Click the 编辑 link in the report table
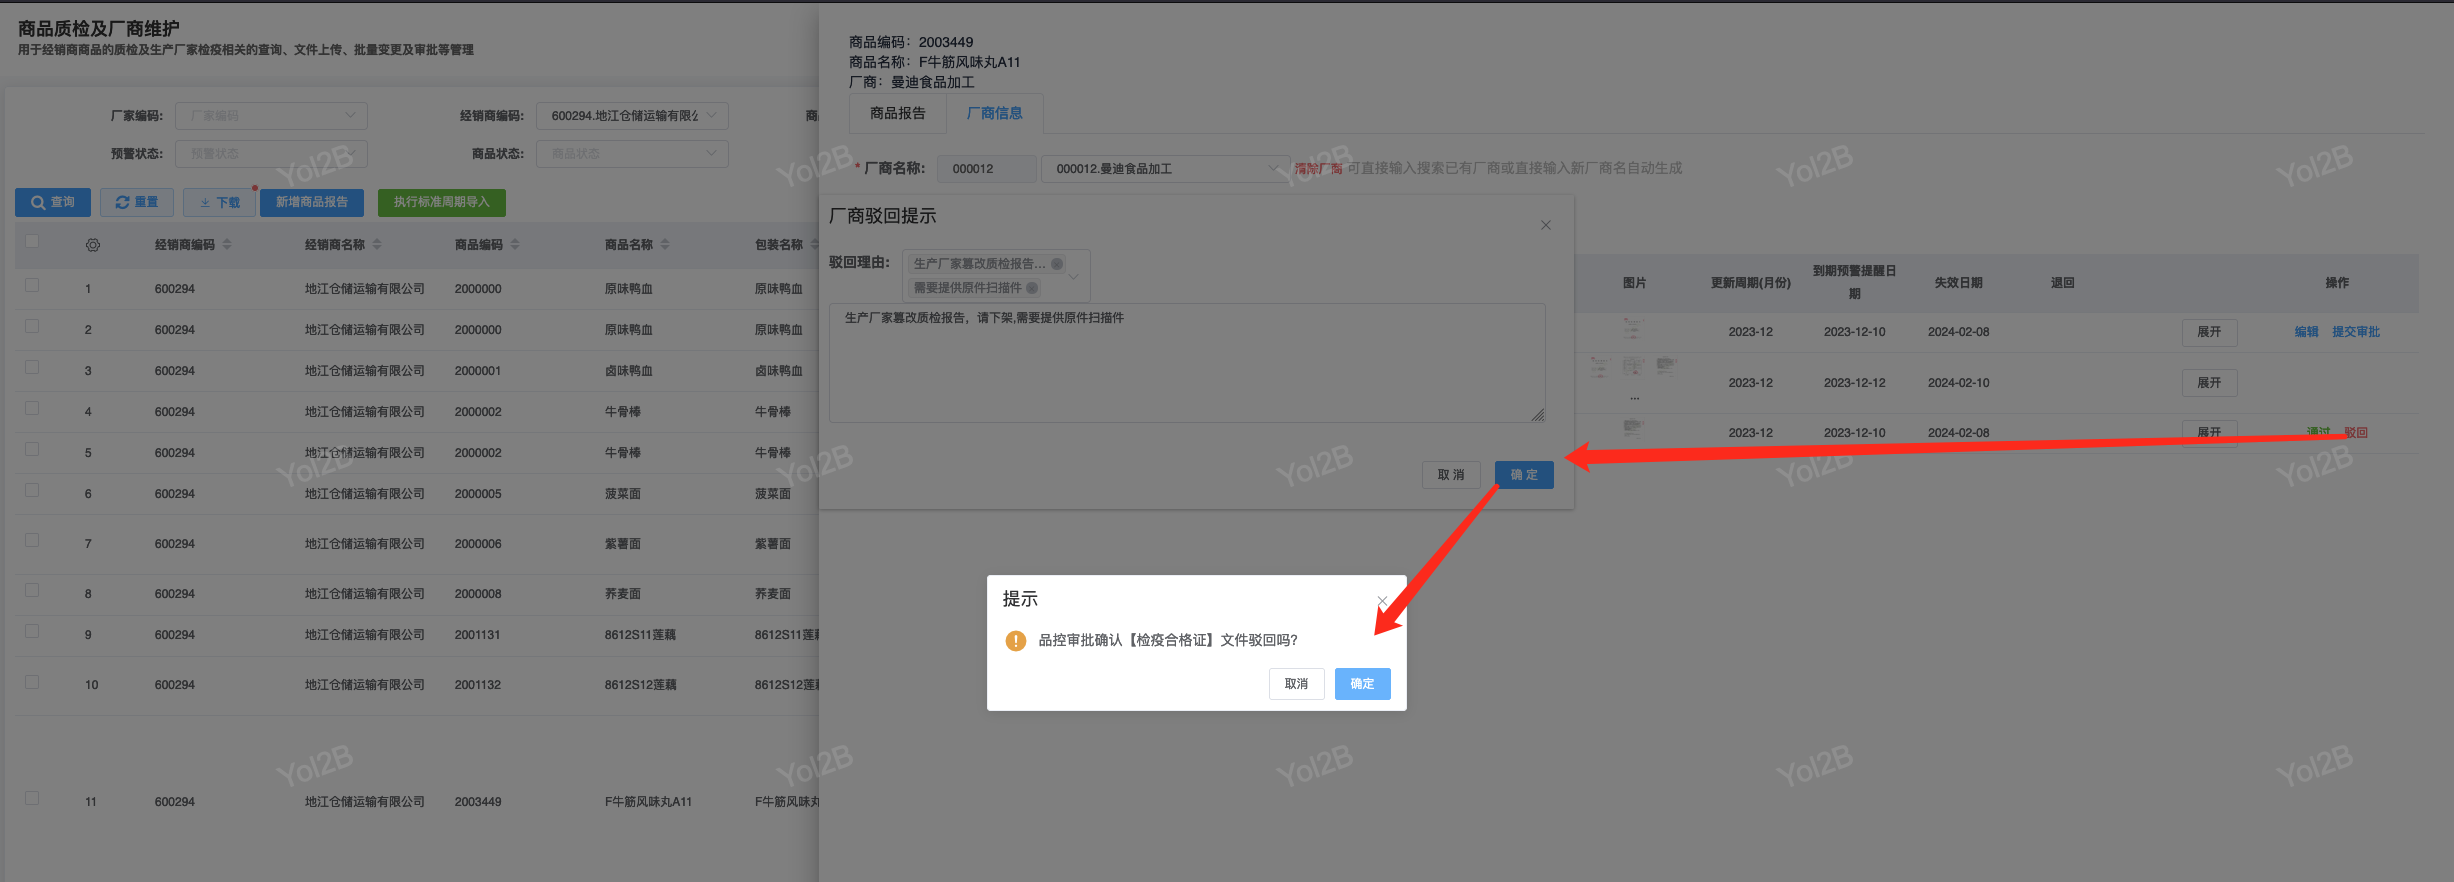The width and height of the screenshot is (2454, 882). (x=2306, y=332)
